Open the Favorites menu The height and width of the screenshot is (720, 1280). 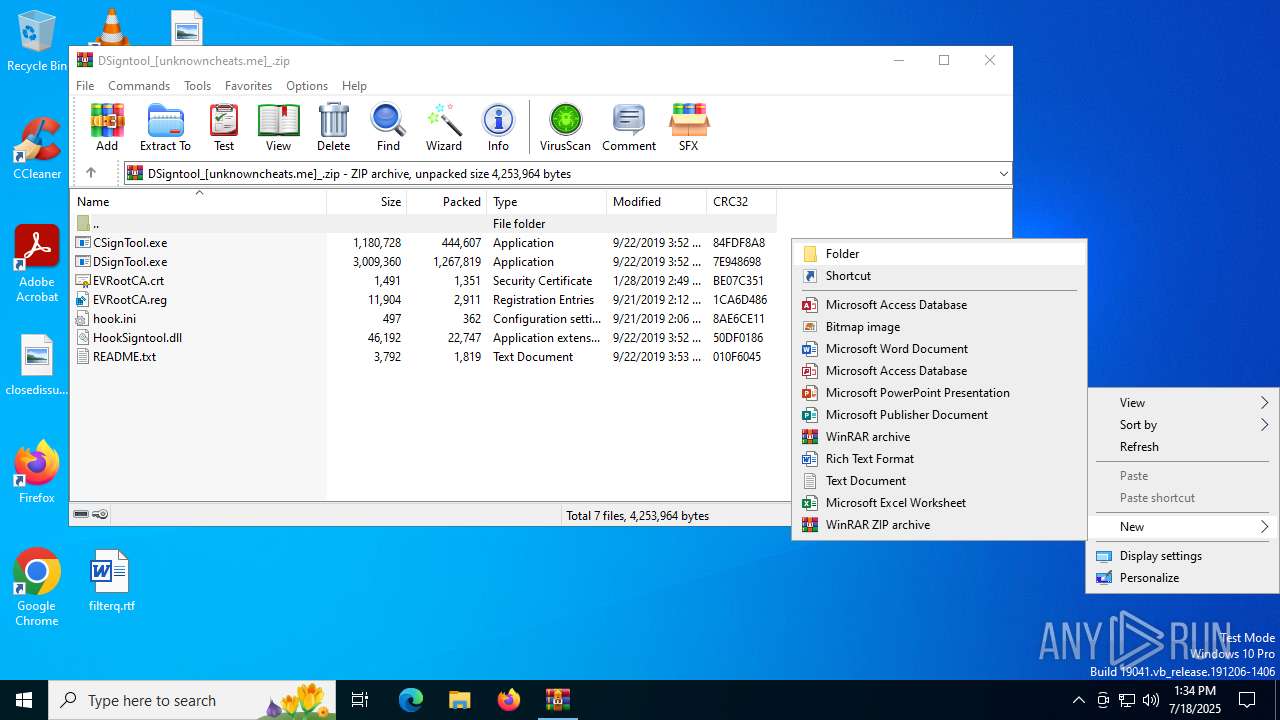point(248,86)
